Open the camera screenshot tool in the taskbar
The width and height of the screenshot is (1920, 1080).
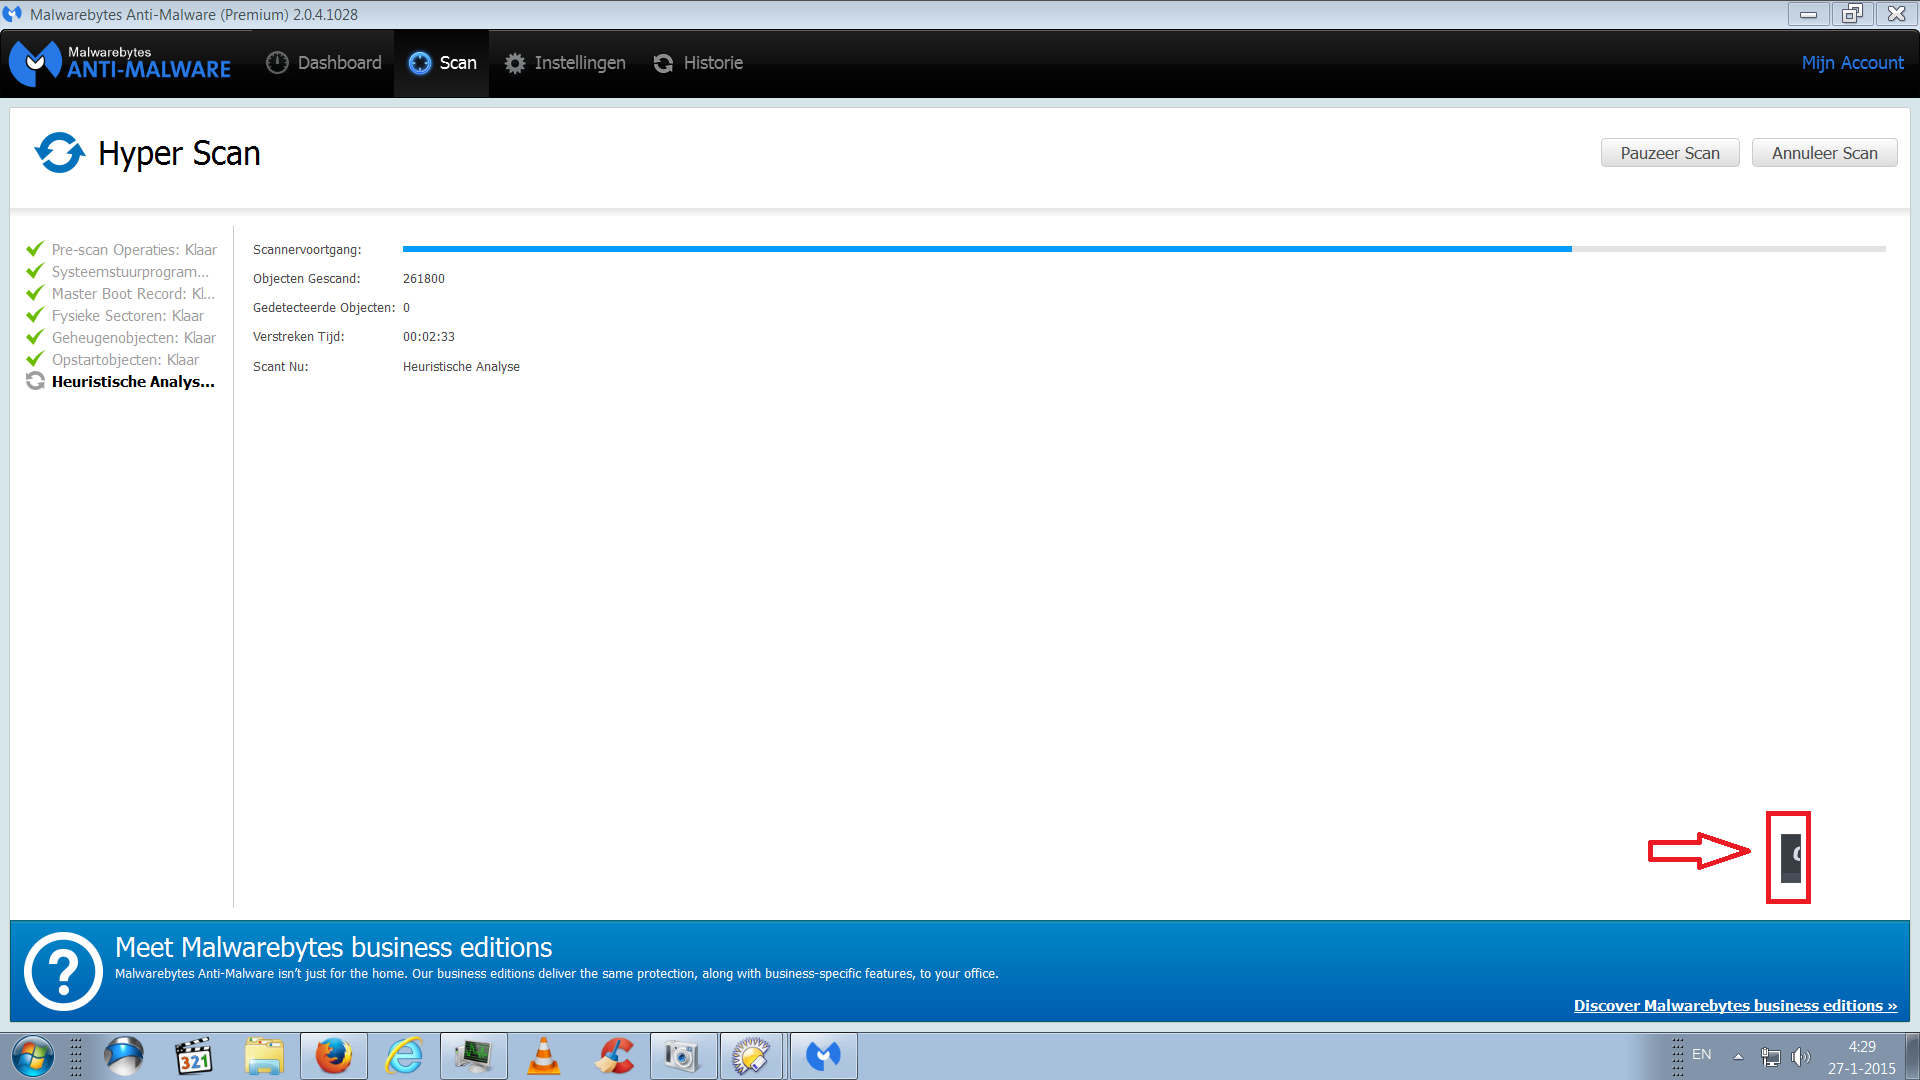point(684,1056)
